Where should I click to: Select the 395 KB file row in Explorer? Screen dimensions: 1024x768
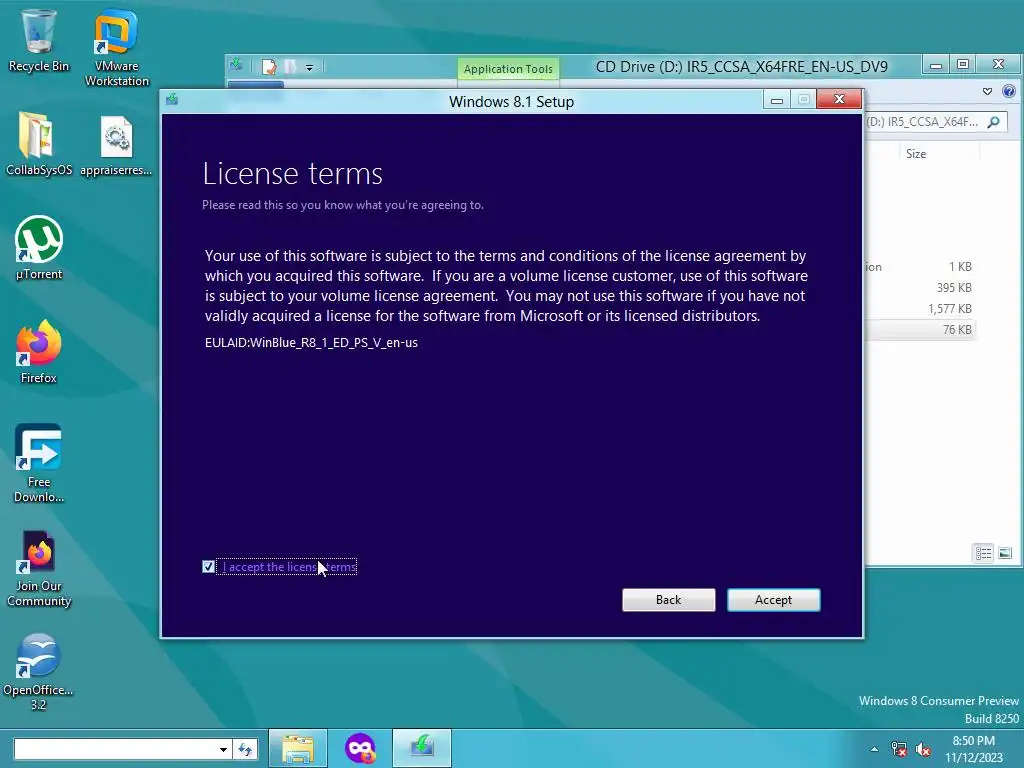click(x=921, y=288)
